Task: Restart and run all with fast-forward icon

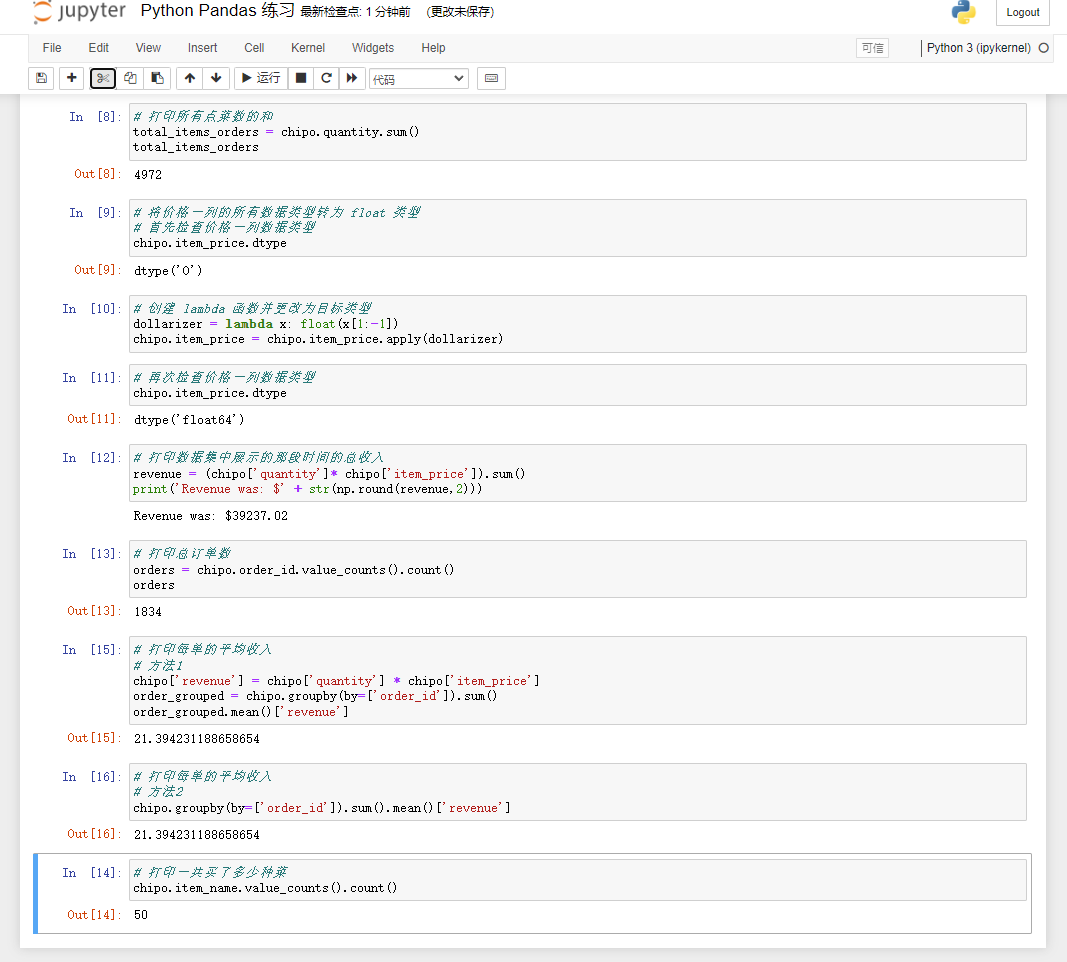Action: coord(352,78)
